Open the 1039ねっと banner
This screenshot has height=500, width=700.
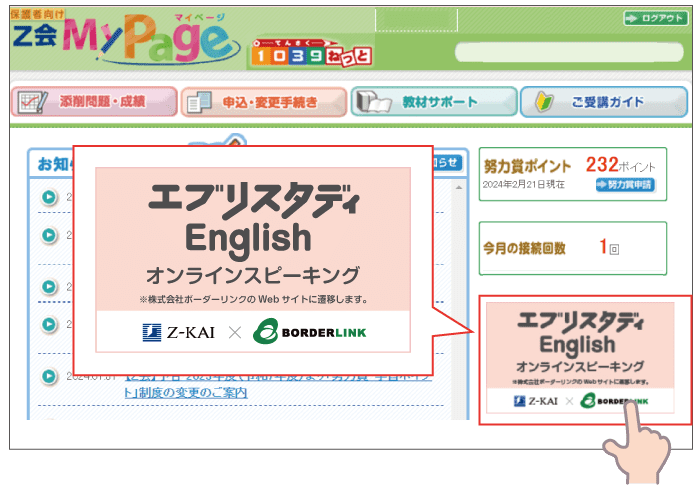click(x=311, y=54)
